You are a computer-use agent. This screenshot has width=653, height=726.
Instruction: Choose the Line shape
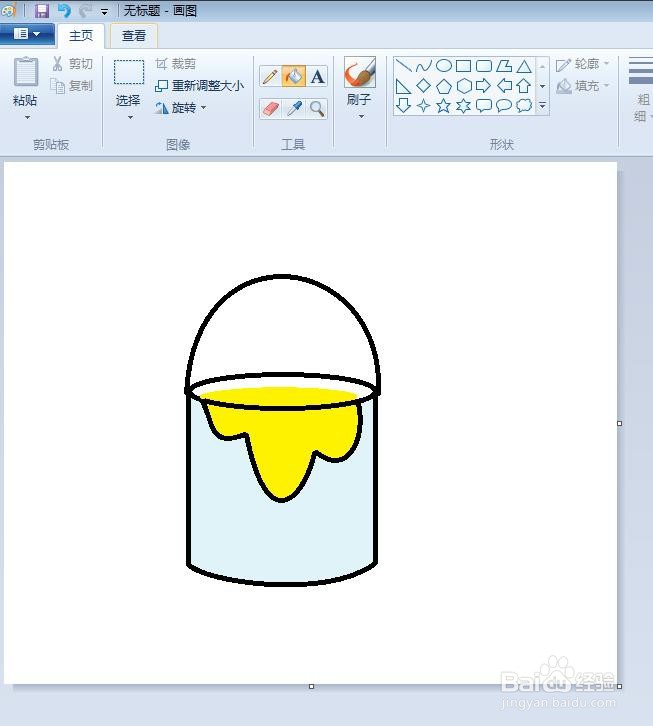click(x=403, y=65)
